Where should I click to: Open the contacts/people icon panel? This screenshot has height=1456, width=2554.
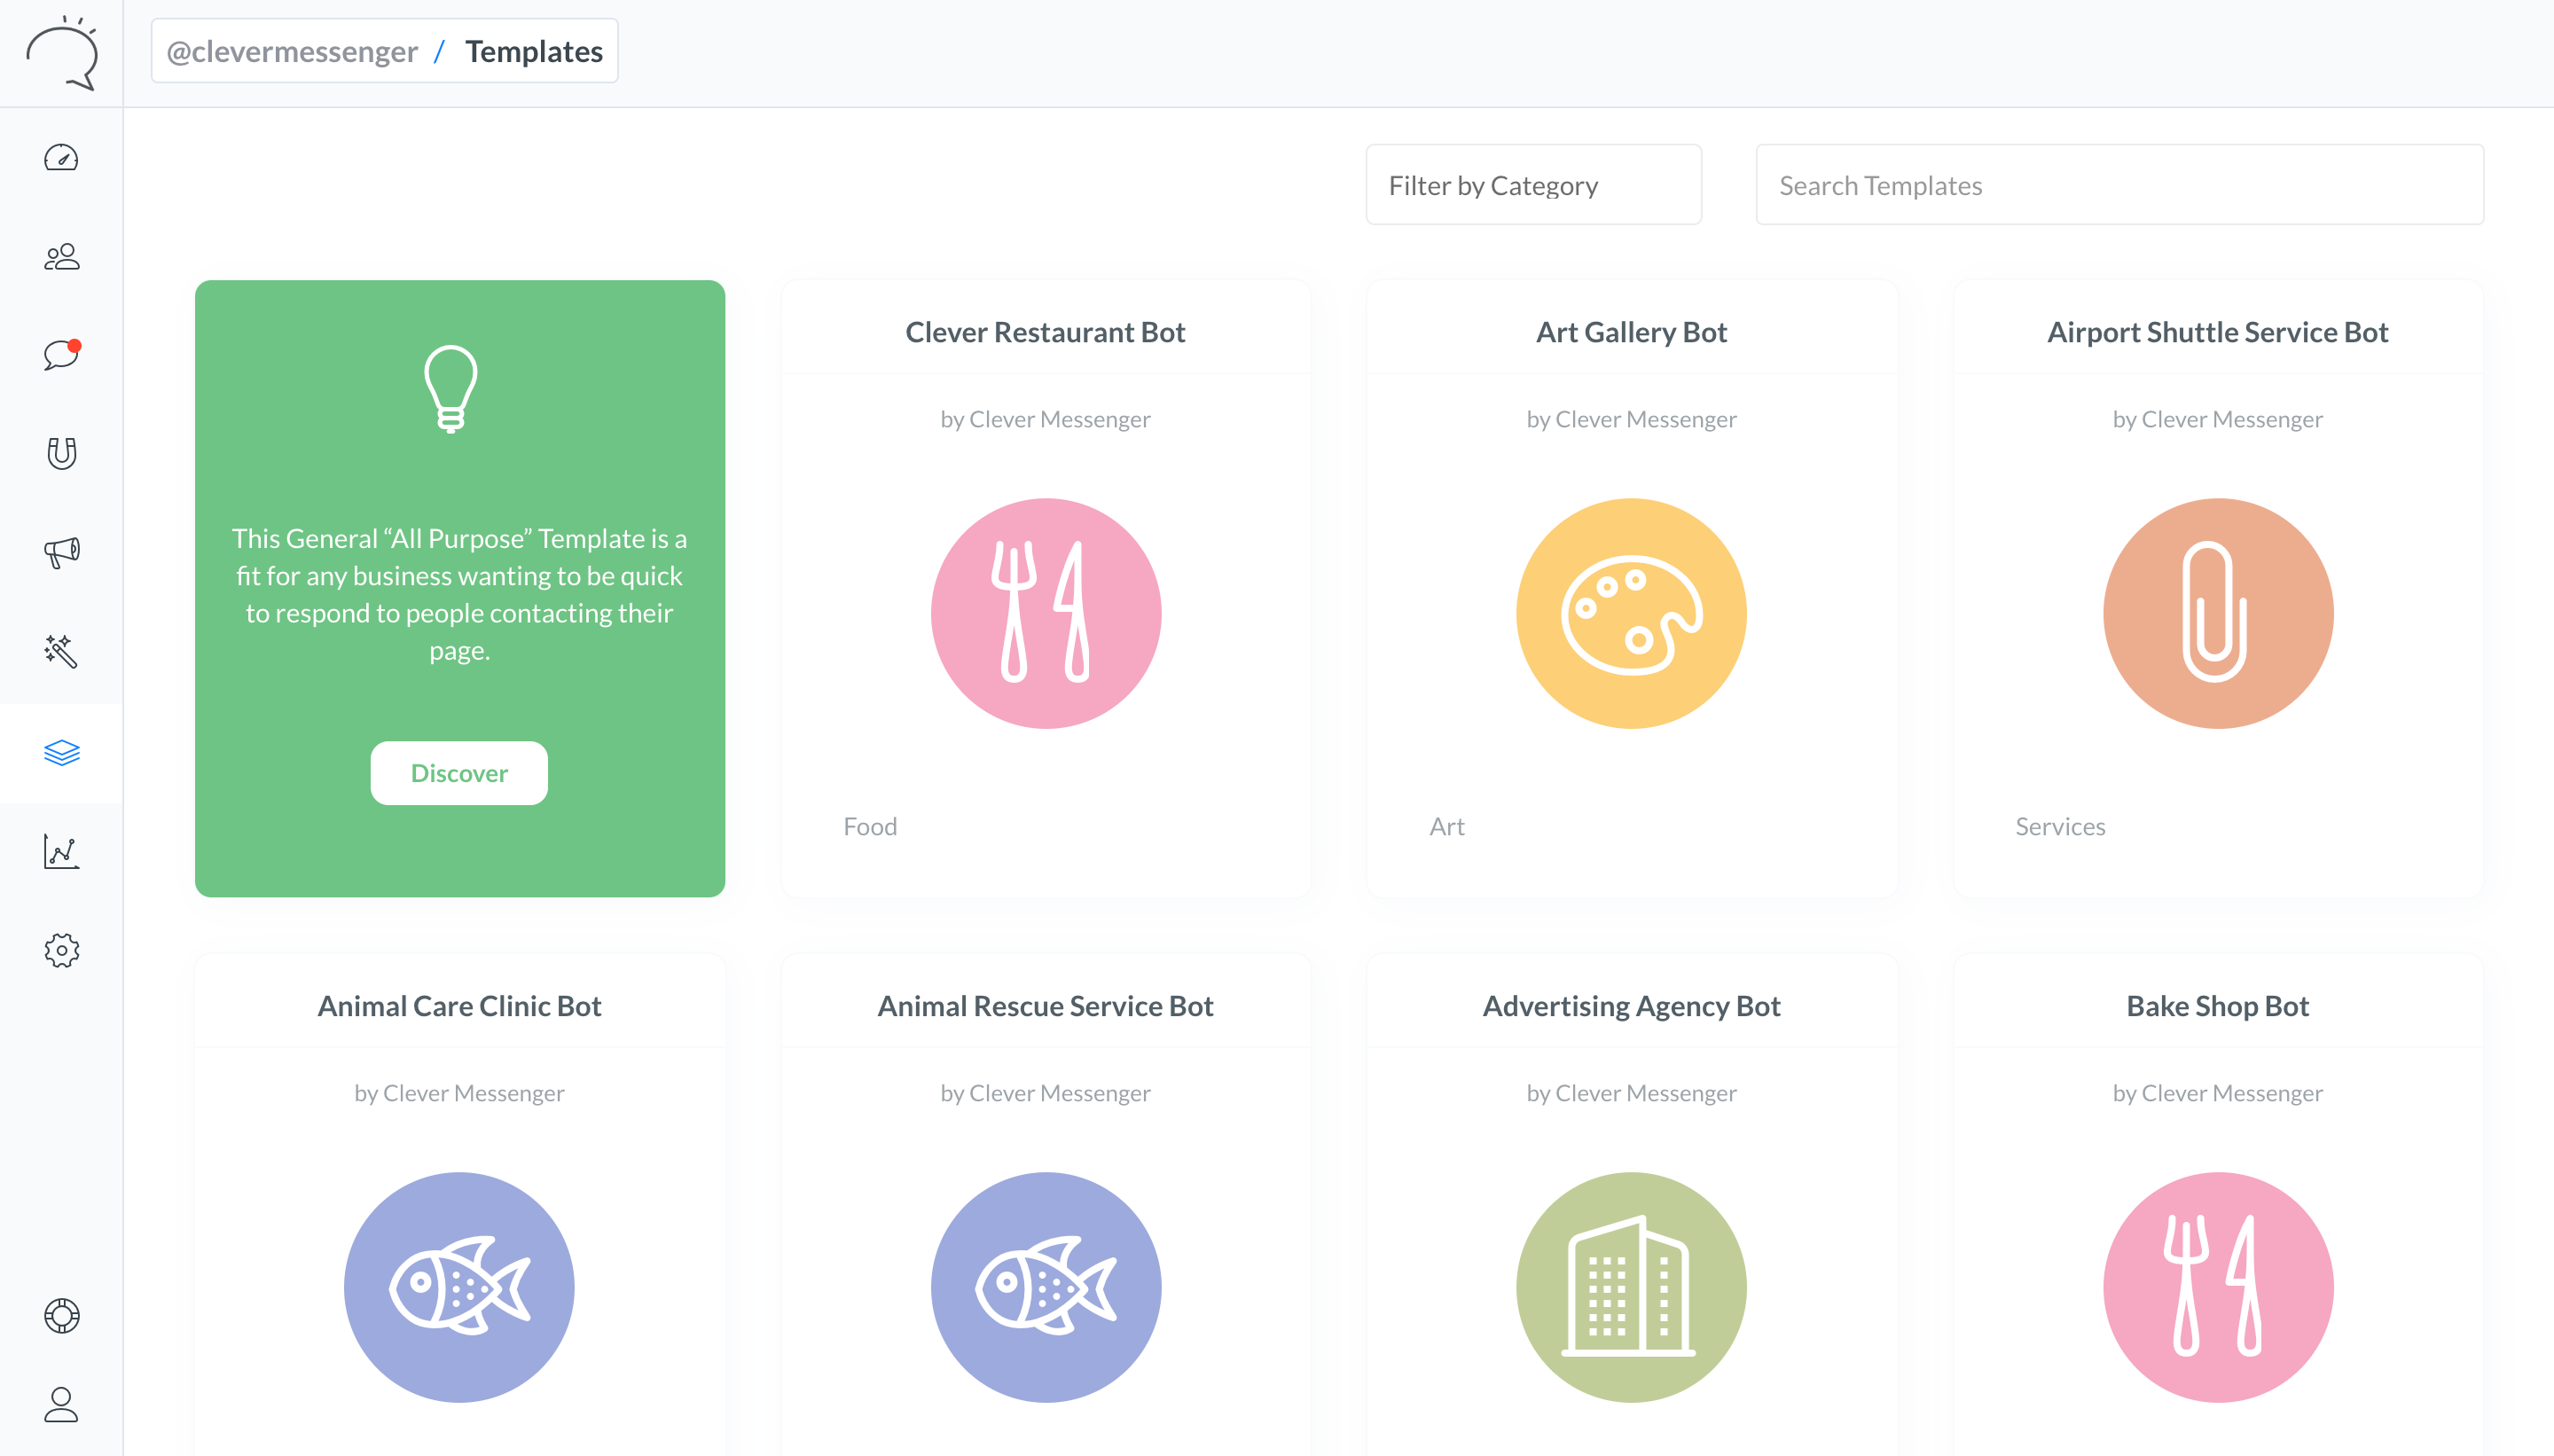click(x=61, y=256)
